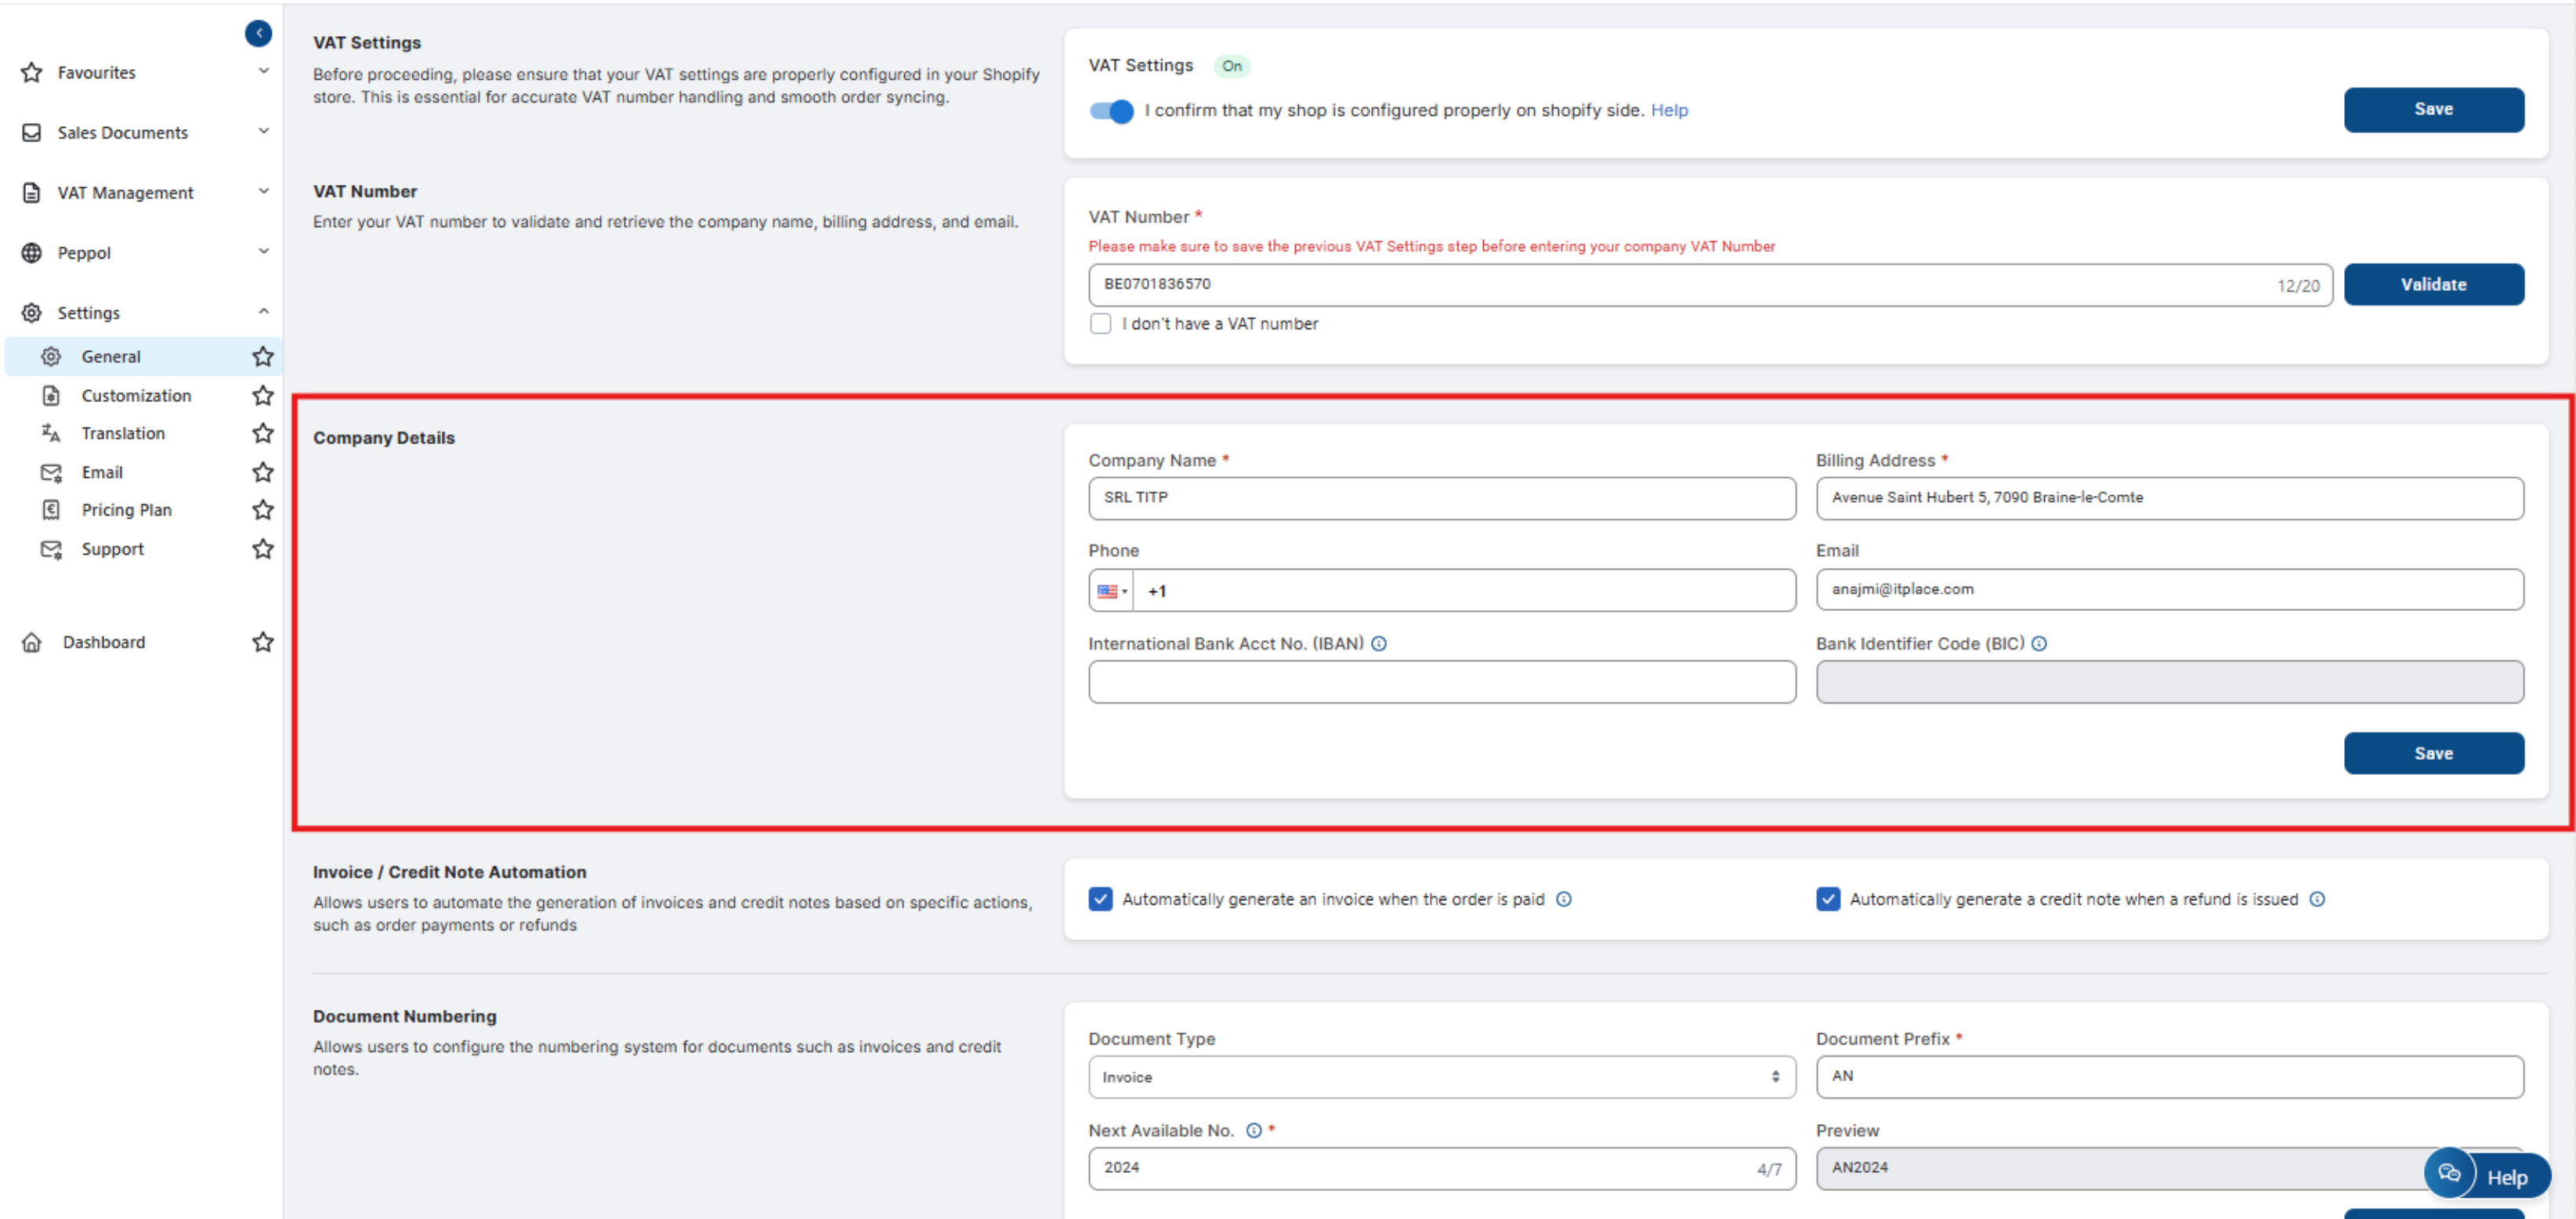
Task: Star the Dashboard entry
Action: (x=262, y=642)
